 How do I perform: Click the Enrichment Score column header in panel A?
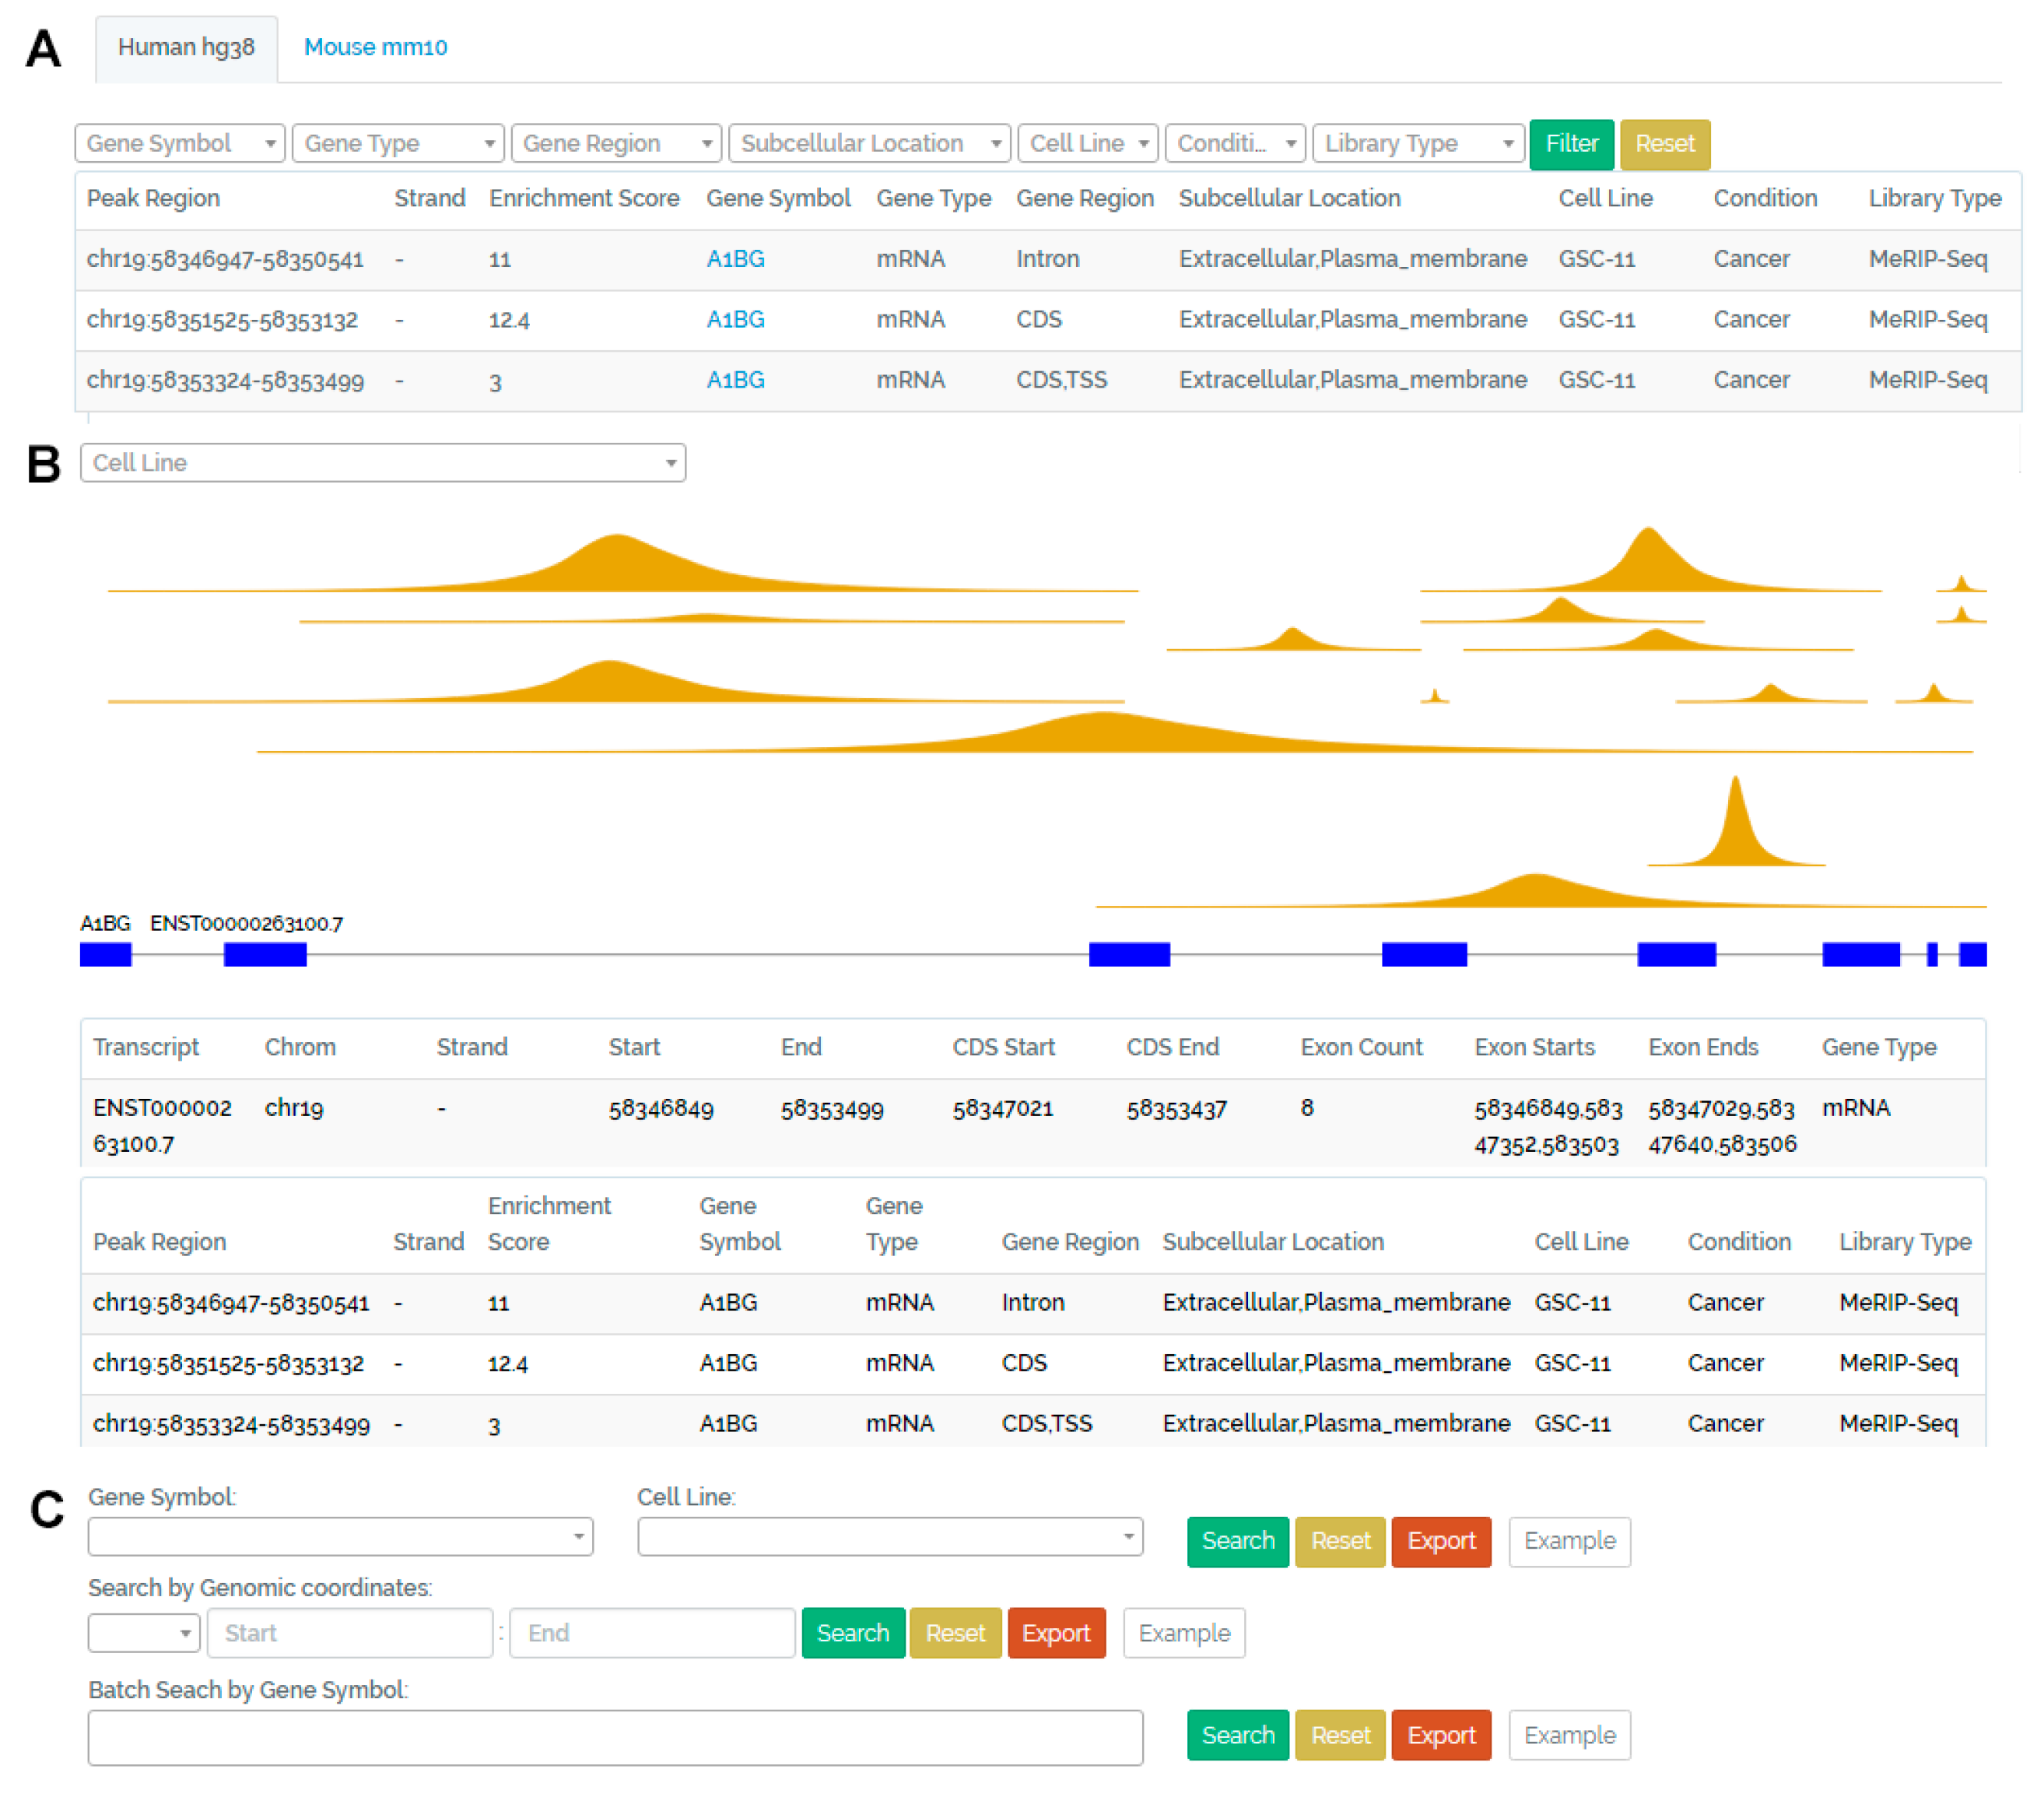[584, 198]
